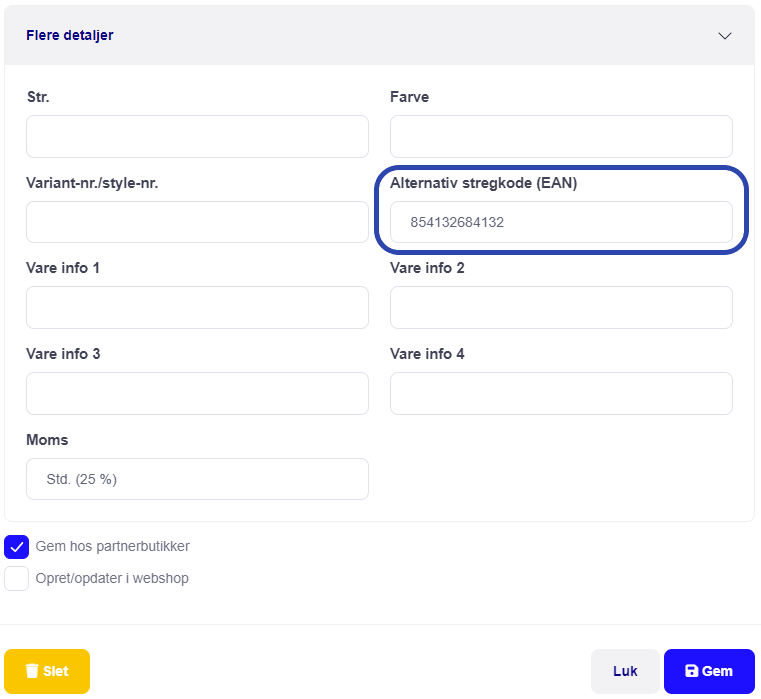Click the Flere detaljer section header
Viewport: 761px width, 699px height.
380,35
